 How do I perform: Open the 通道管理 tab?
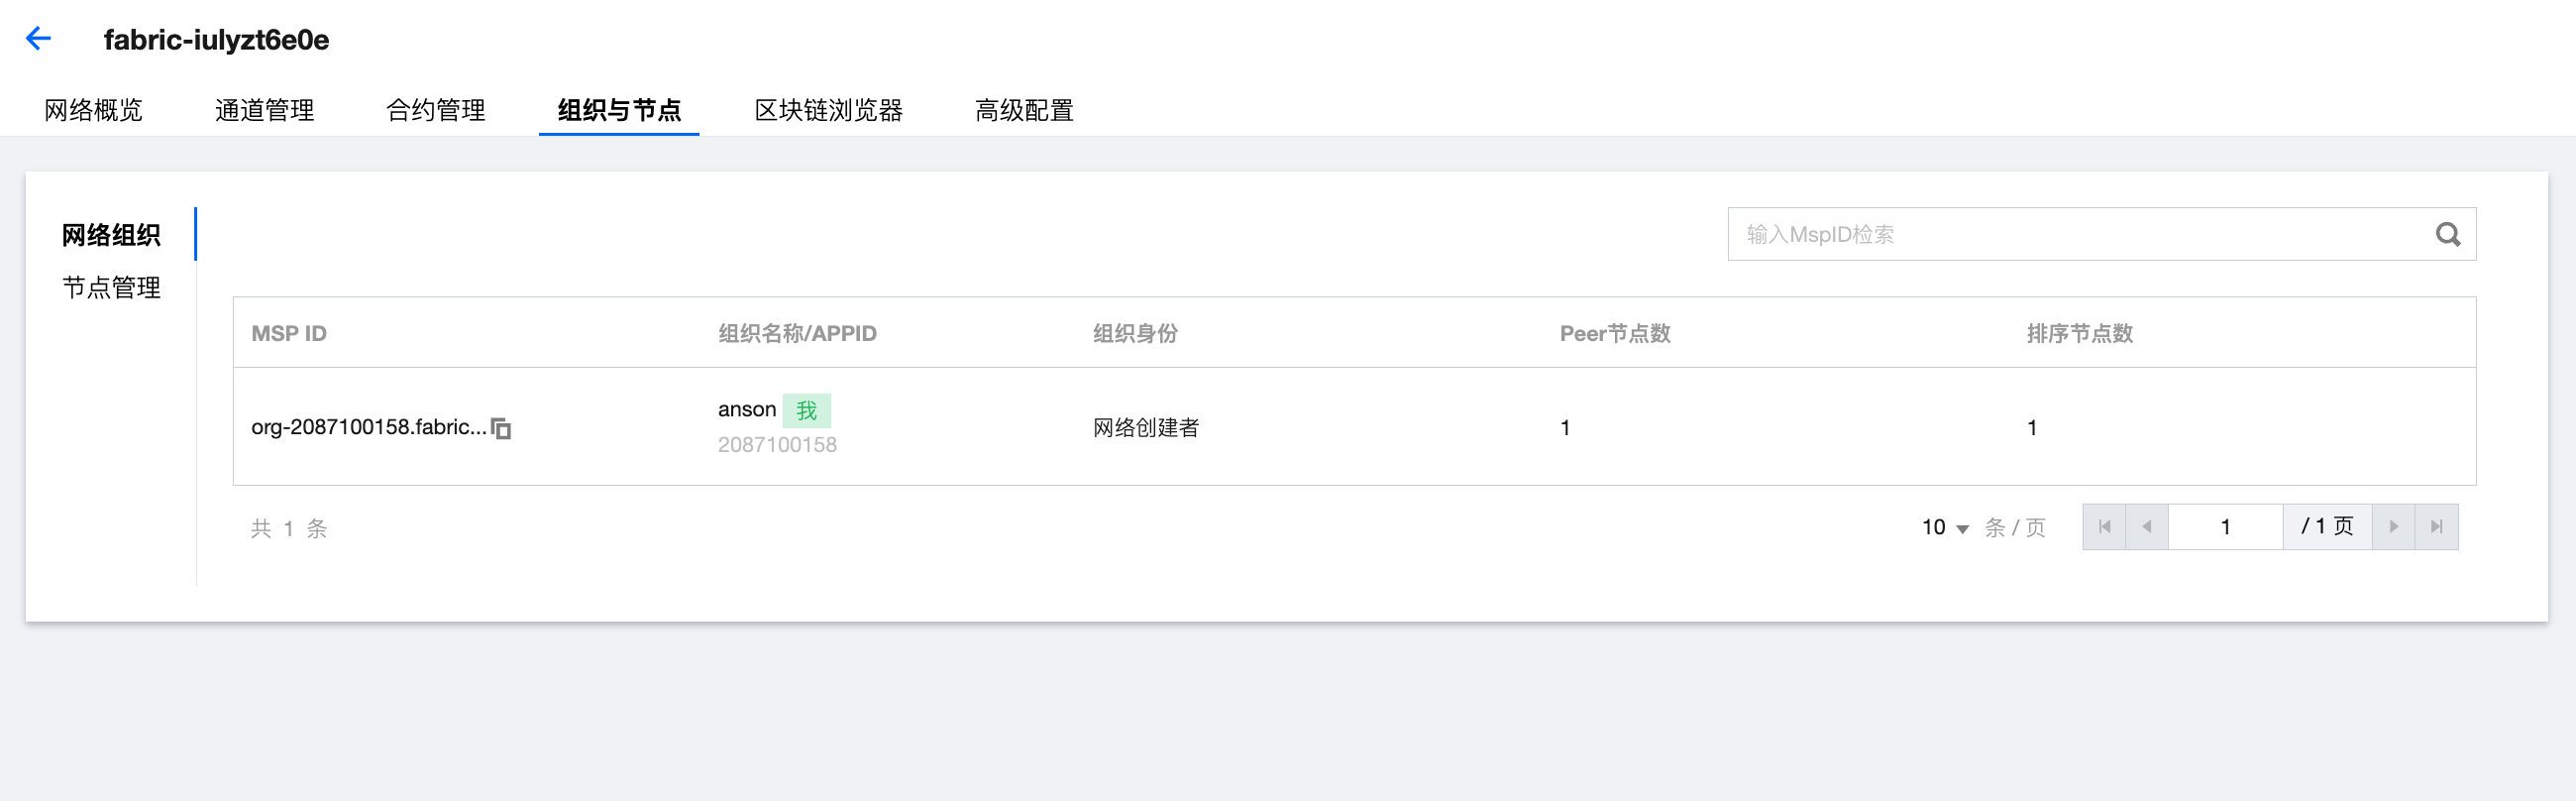(264, 110)
